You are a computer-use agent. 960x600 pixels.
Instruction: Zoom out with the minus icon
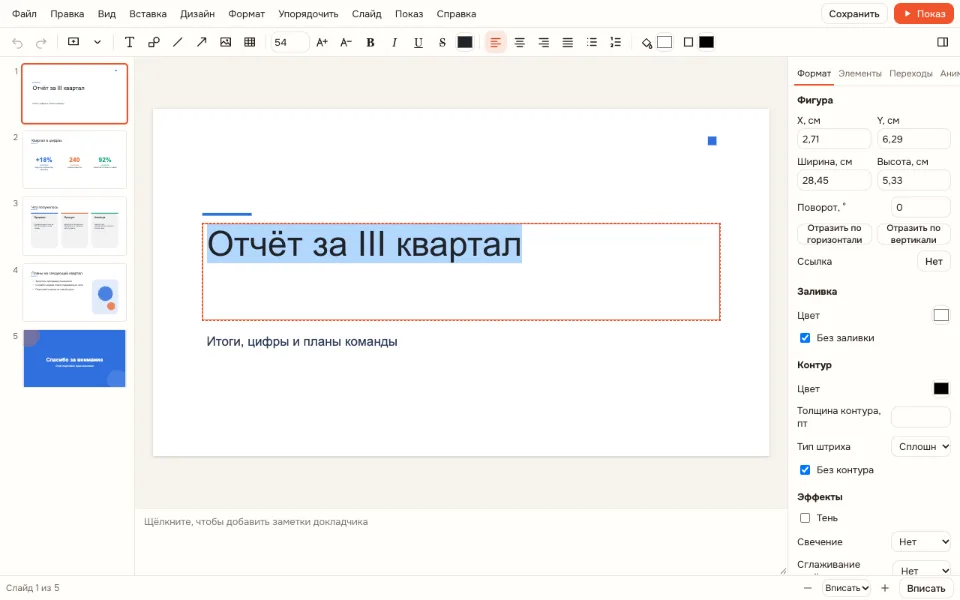[808, 588]
